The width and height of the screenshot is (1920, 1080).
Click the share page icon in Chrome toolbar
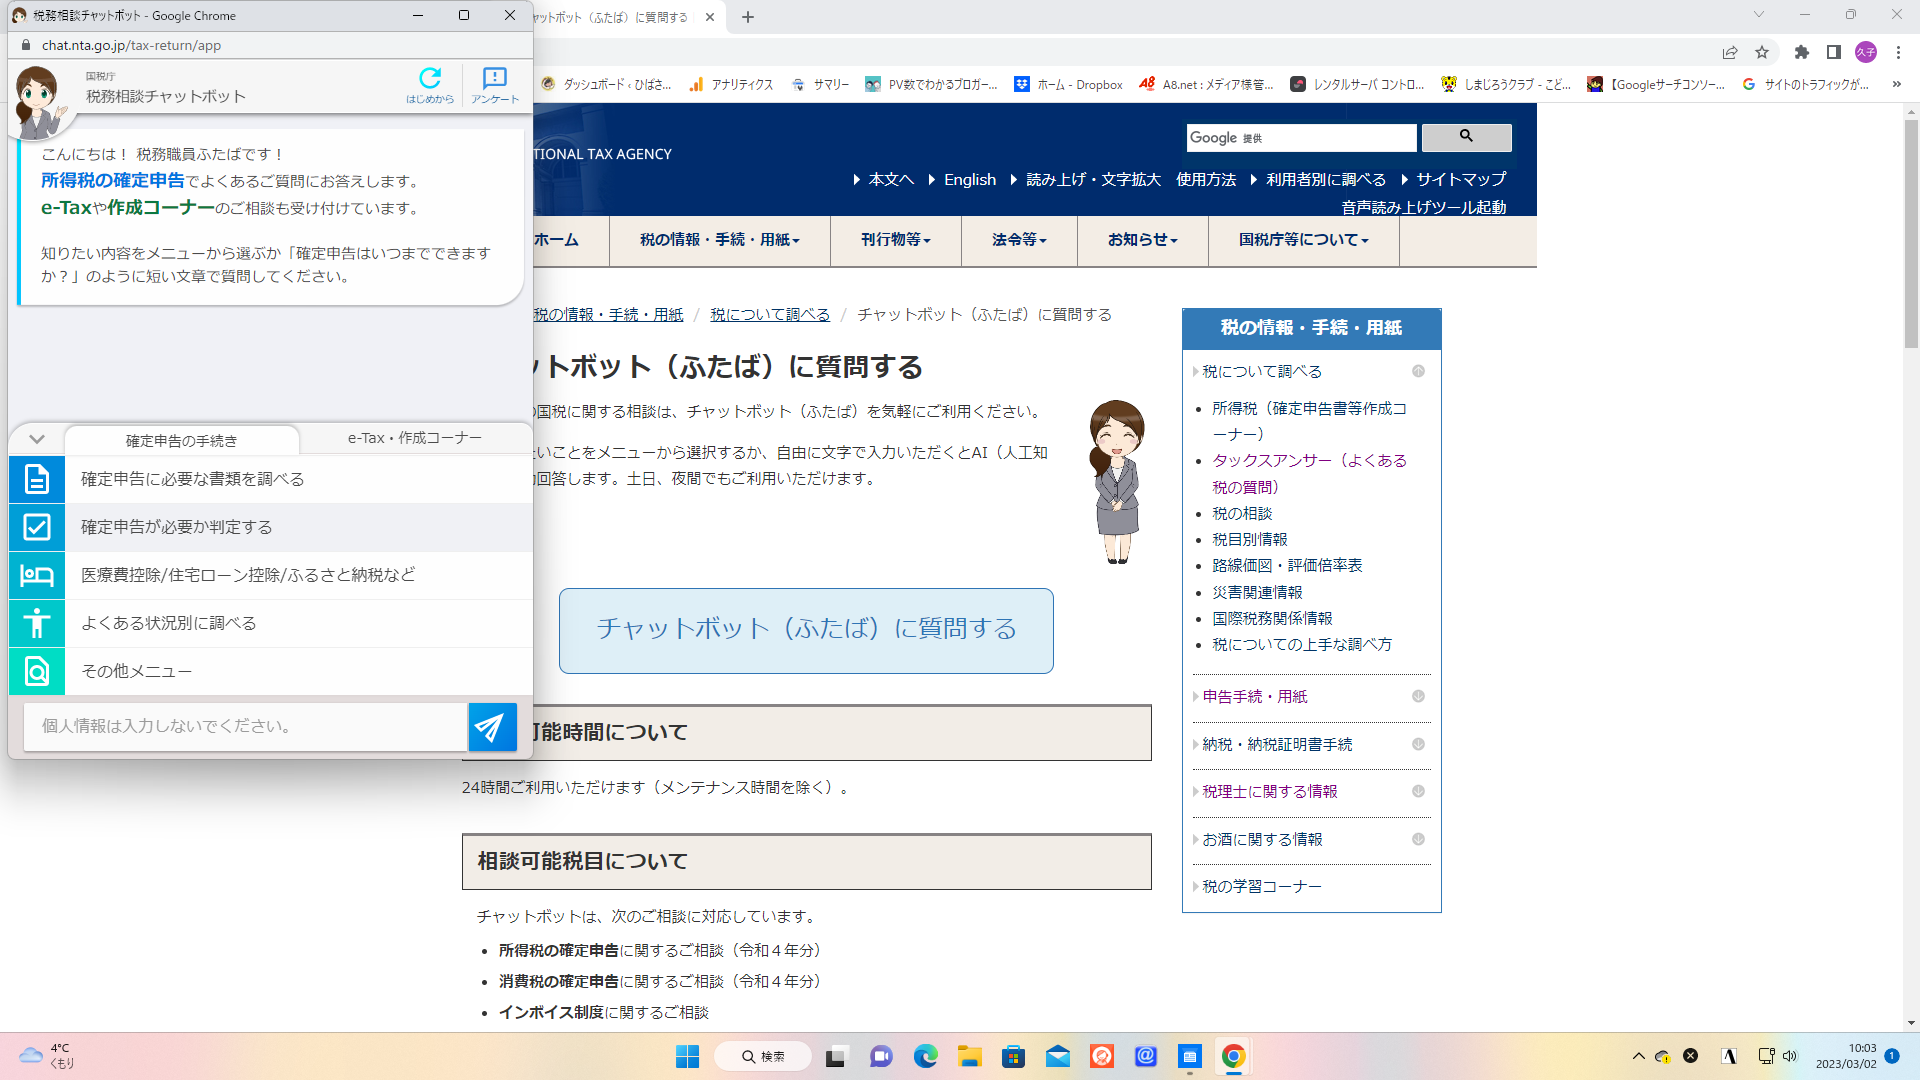(x=1730, y=52)
